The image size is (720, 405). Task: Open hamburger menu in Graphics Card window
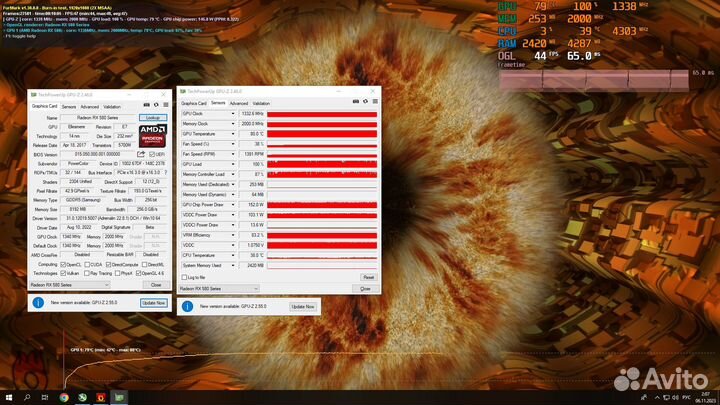pos(166,105)
